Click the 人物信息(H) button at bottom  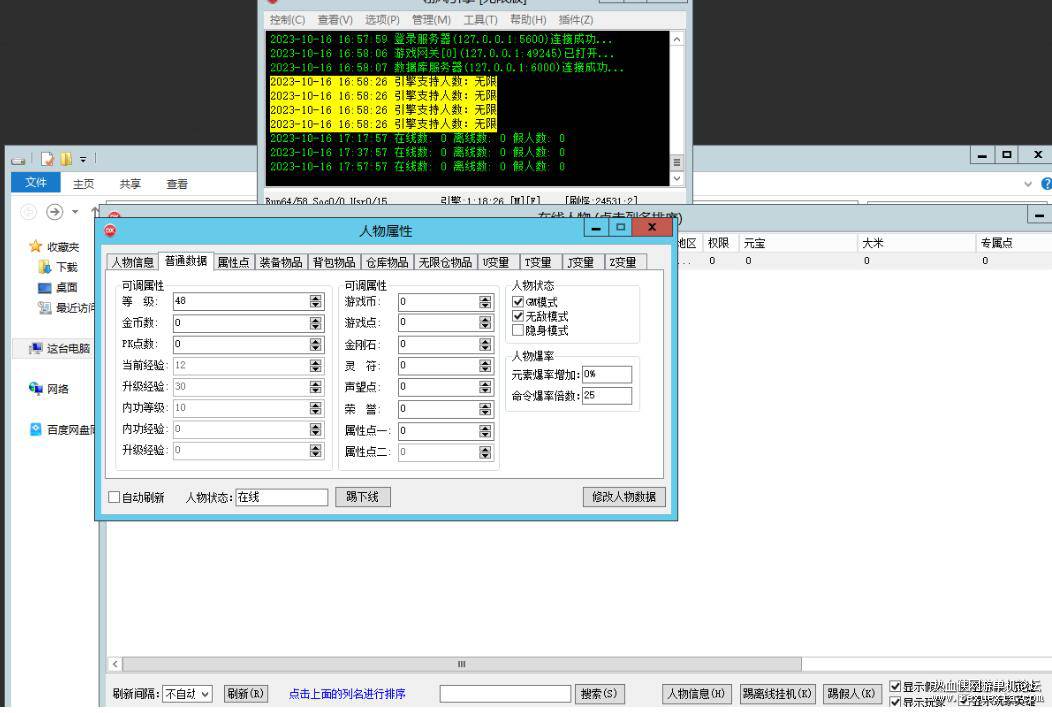[x=696, y=694]
